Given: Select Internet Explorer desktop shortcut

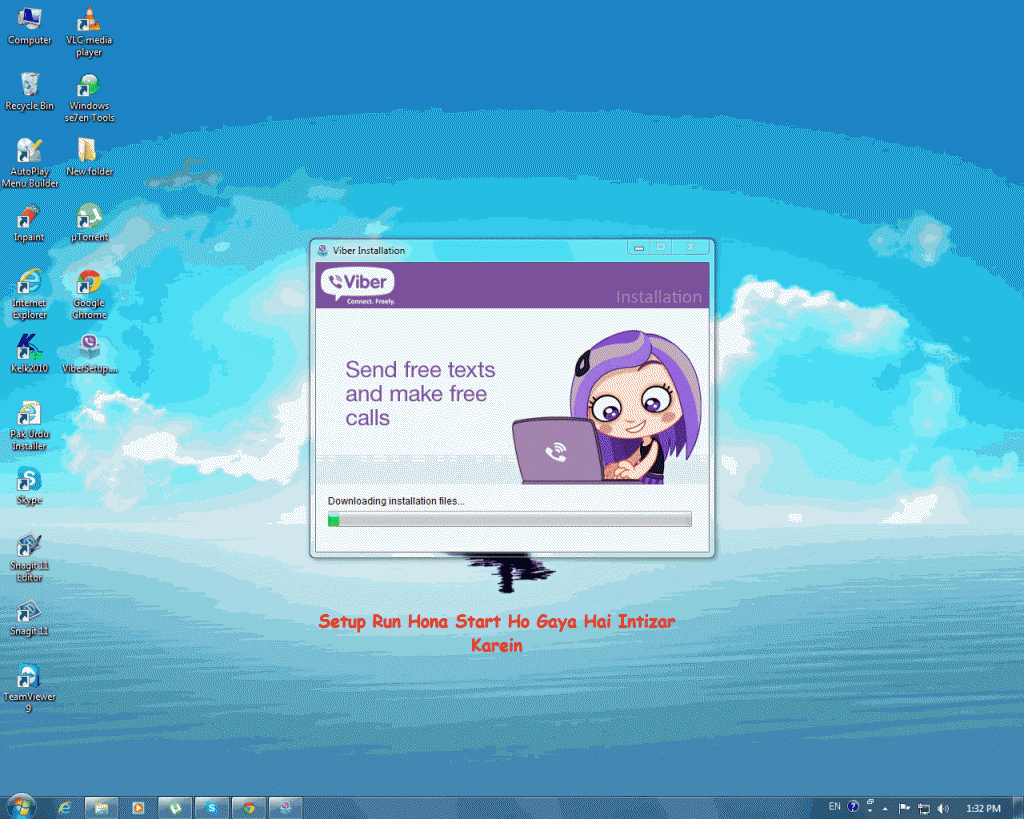Looking at the screenshot, I should (x=29, y=295).
